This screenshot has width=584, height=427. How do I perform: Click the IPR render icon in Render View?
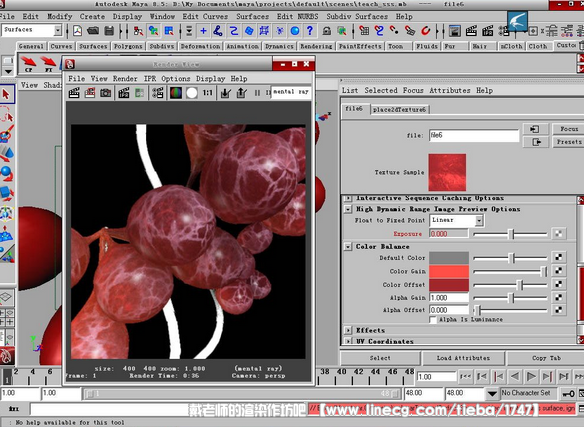click(x=124, y=93)
